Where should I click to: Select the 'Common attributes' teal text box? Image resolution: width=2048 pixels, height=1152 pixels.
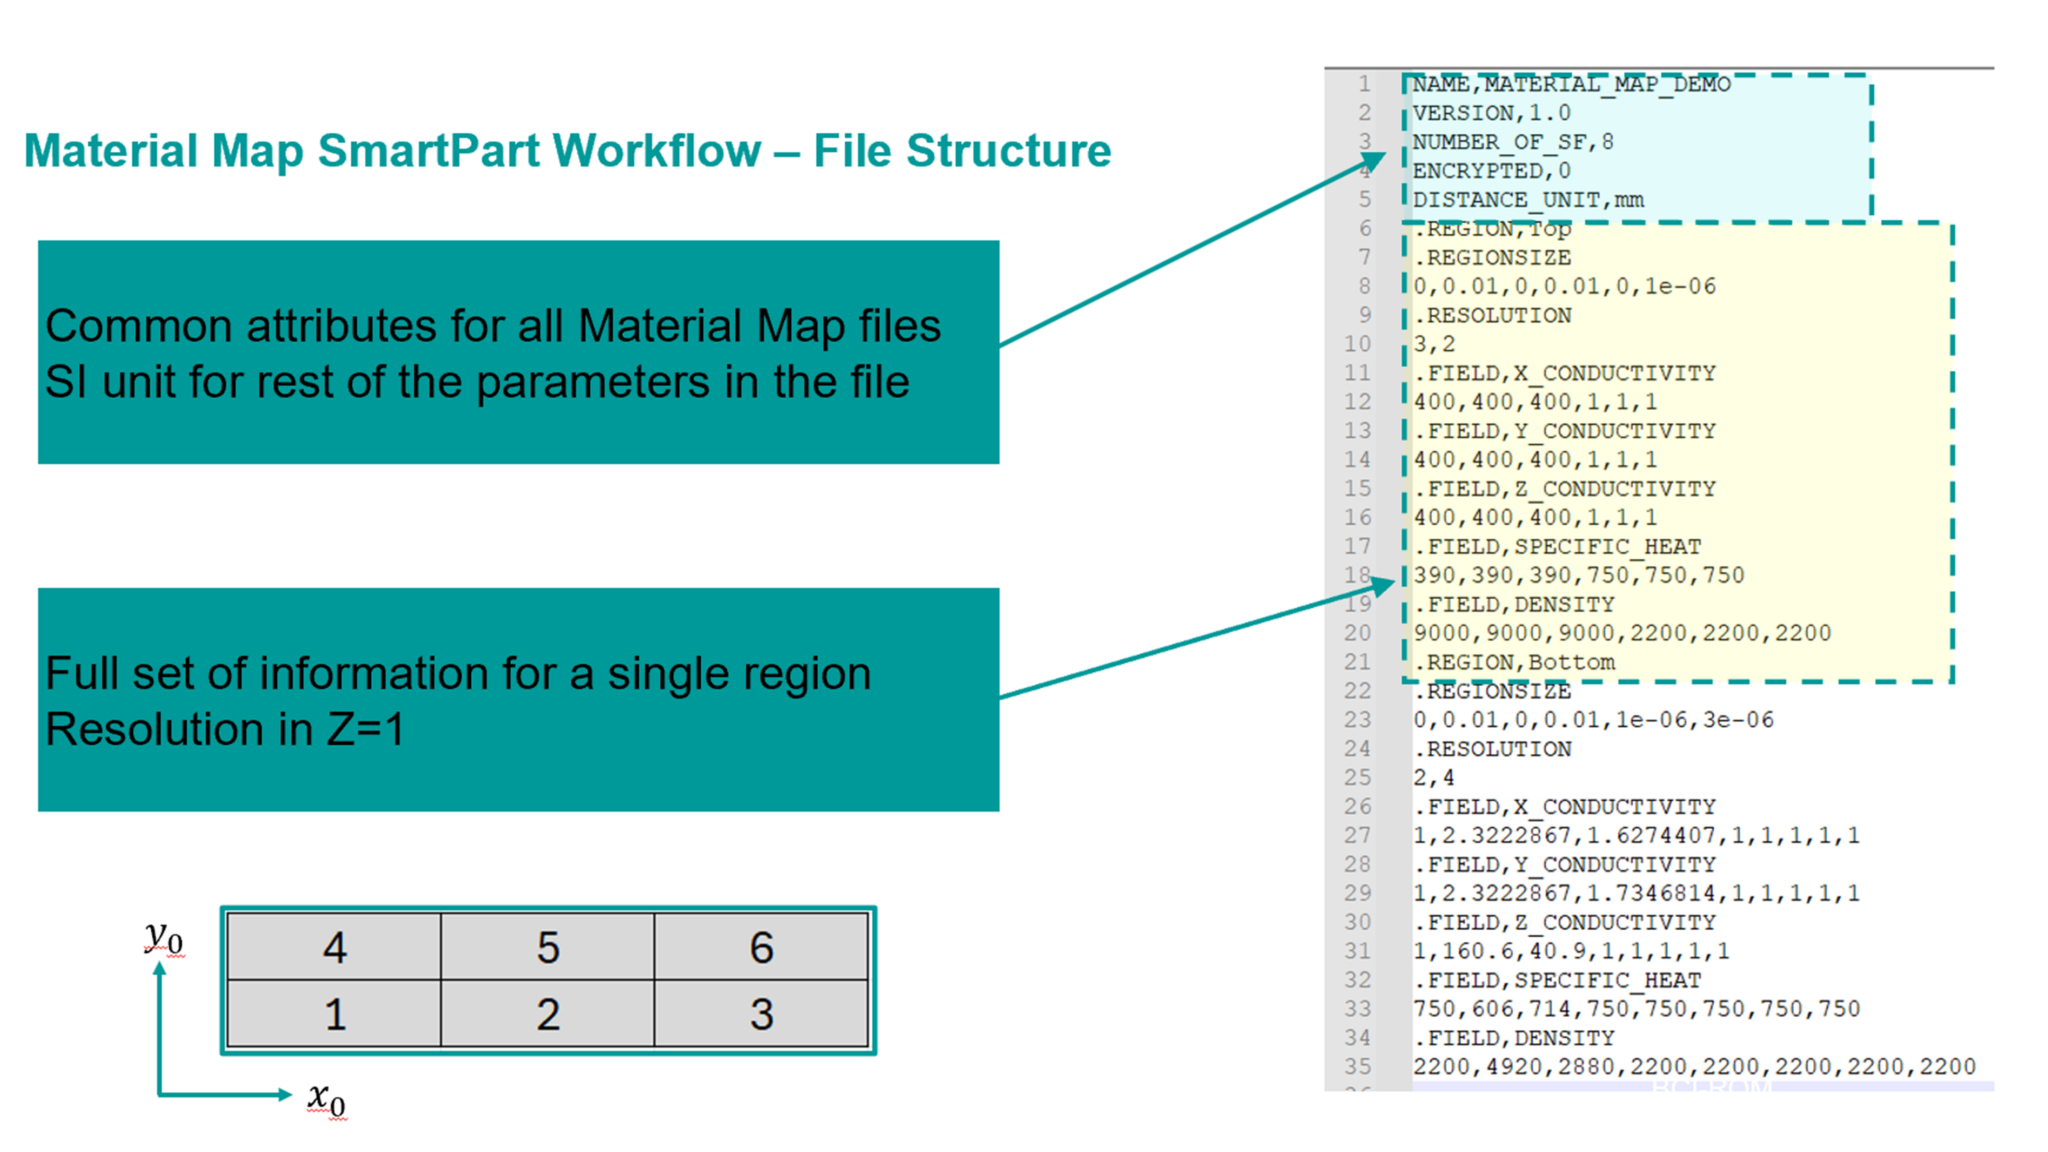tap(518, 352)
